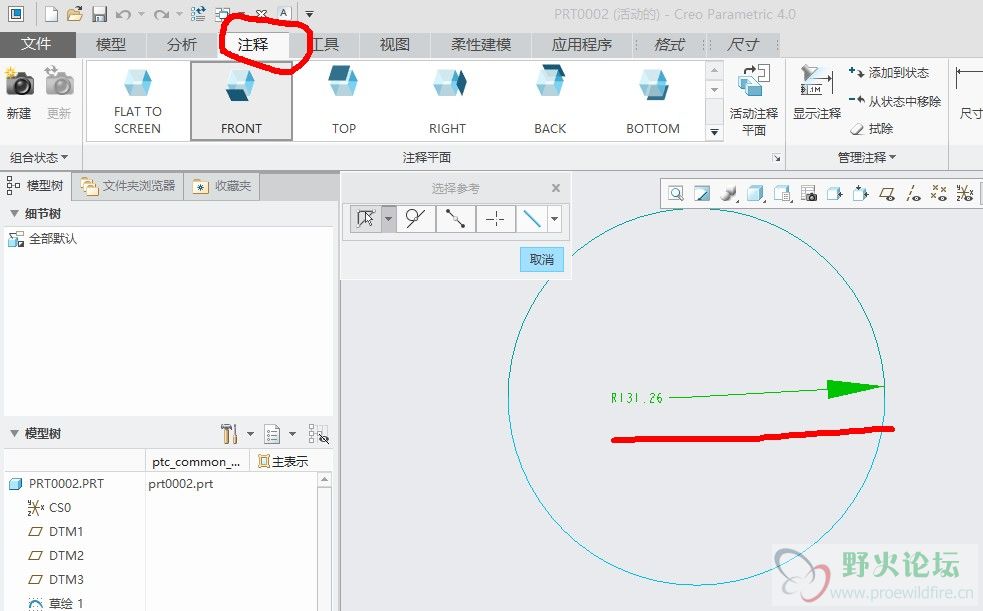Click the 显示注释 button
Viewport: 983px width, 611px height.
(x=816, y=93)
